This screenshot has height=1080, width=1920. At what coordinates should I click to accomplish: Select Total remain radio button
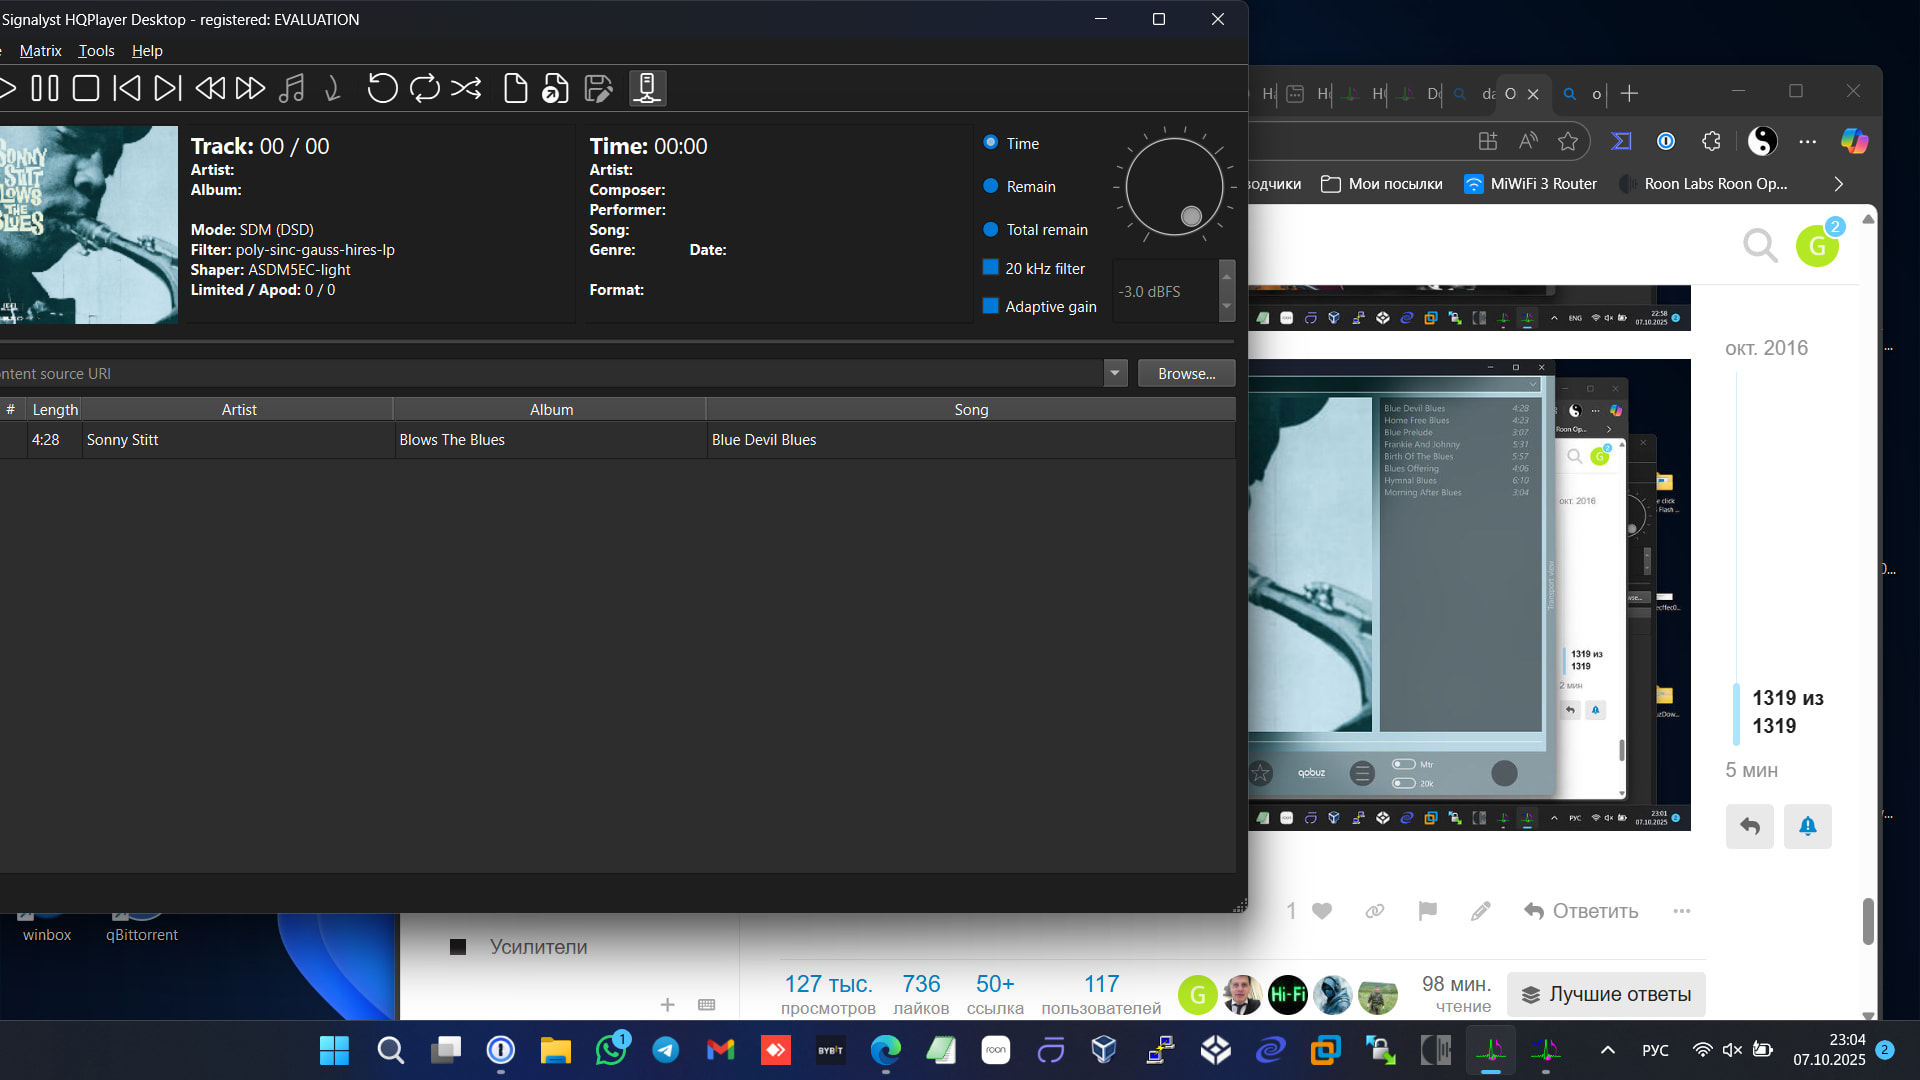pos(990,229)
